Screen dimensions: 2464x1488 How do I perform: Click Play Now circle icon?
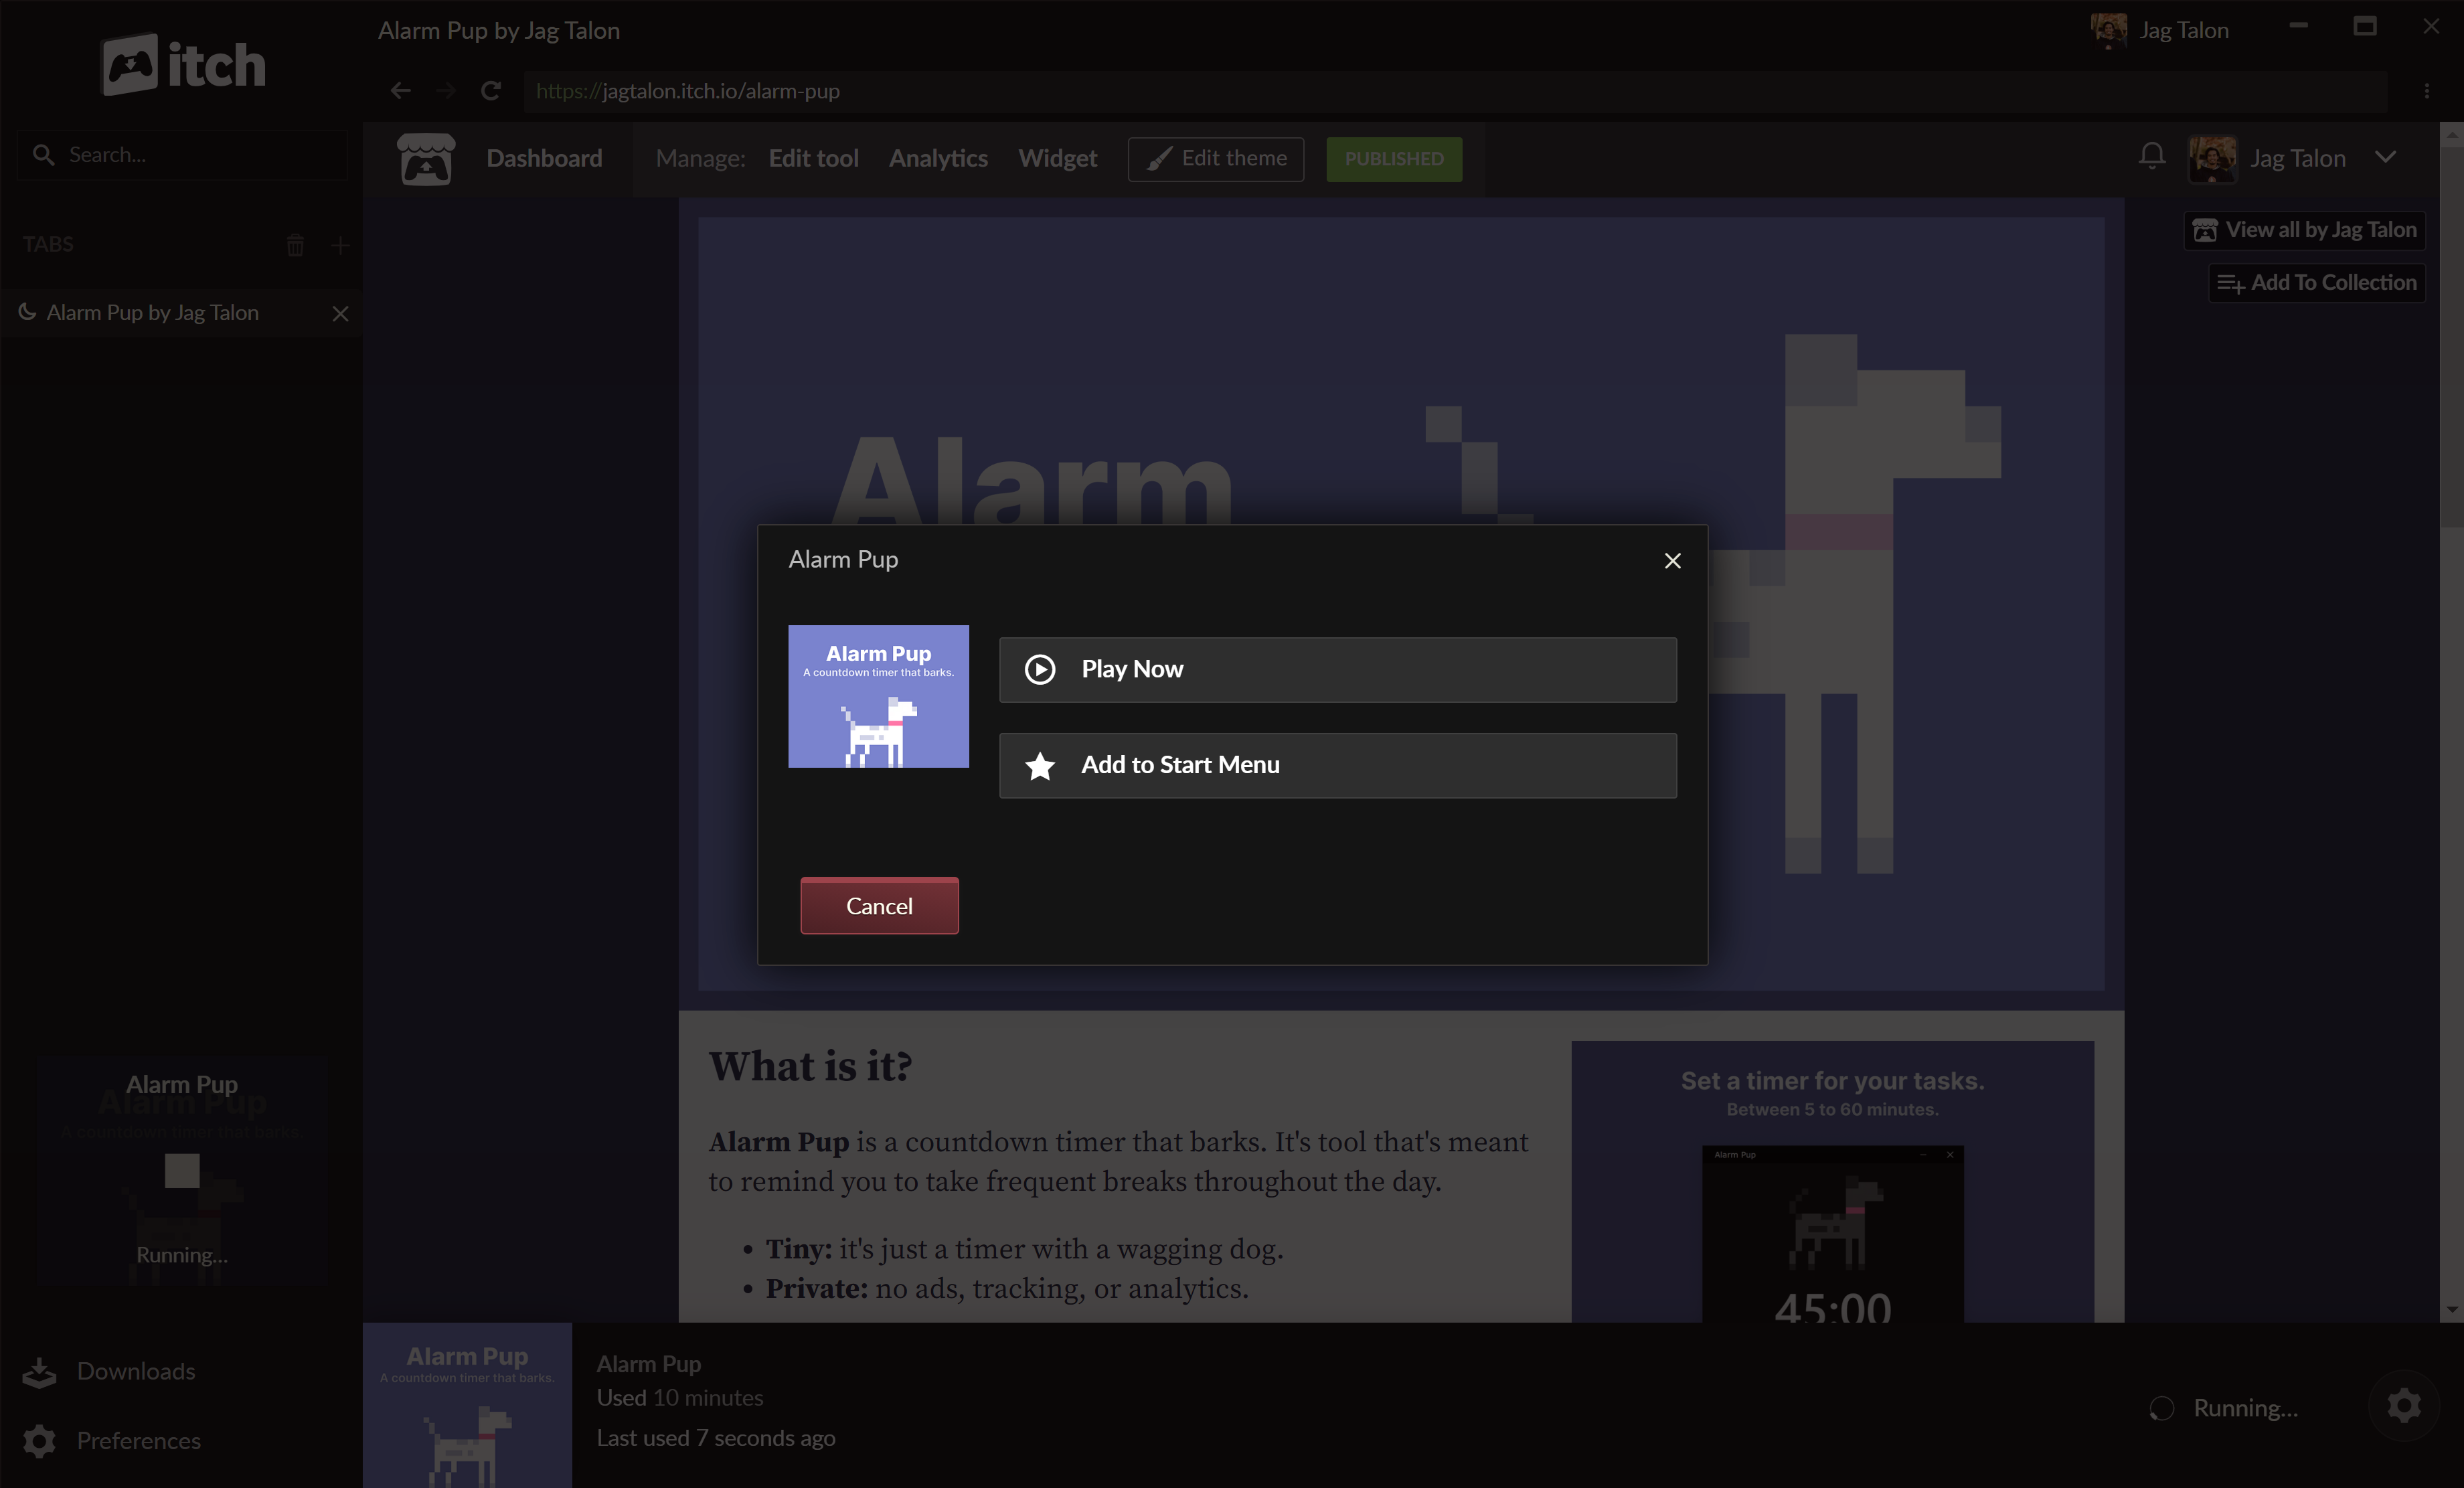(1040, 669)
